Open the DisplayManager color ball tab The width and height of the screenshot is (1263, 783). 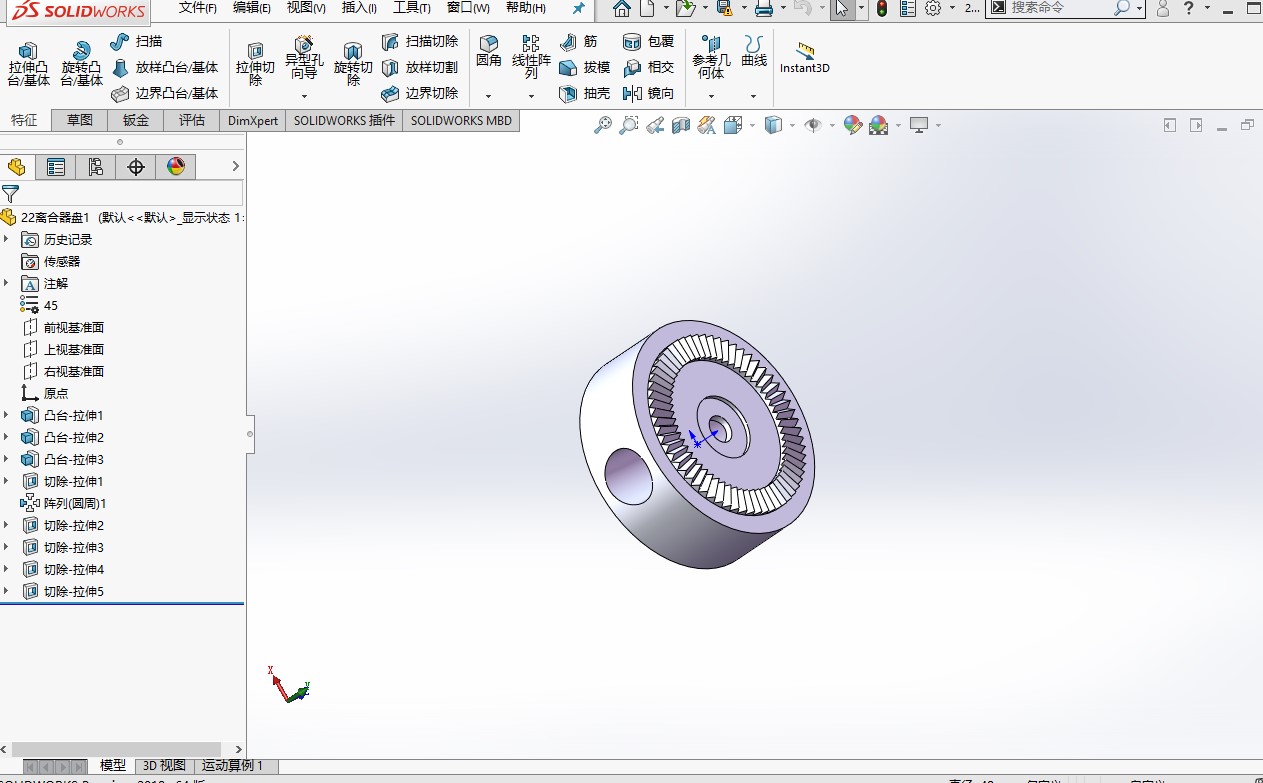click(176, 167)
